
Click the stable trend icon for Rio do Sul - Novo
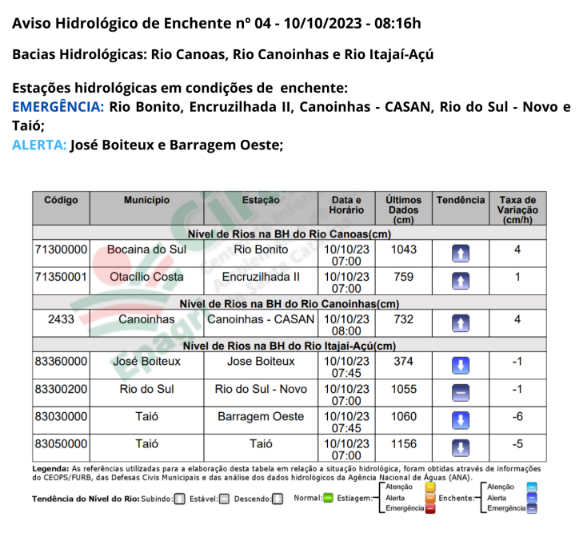point(461,393)
